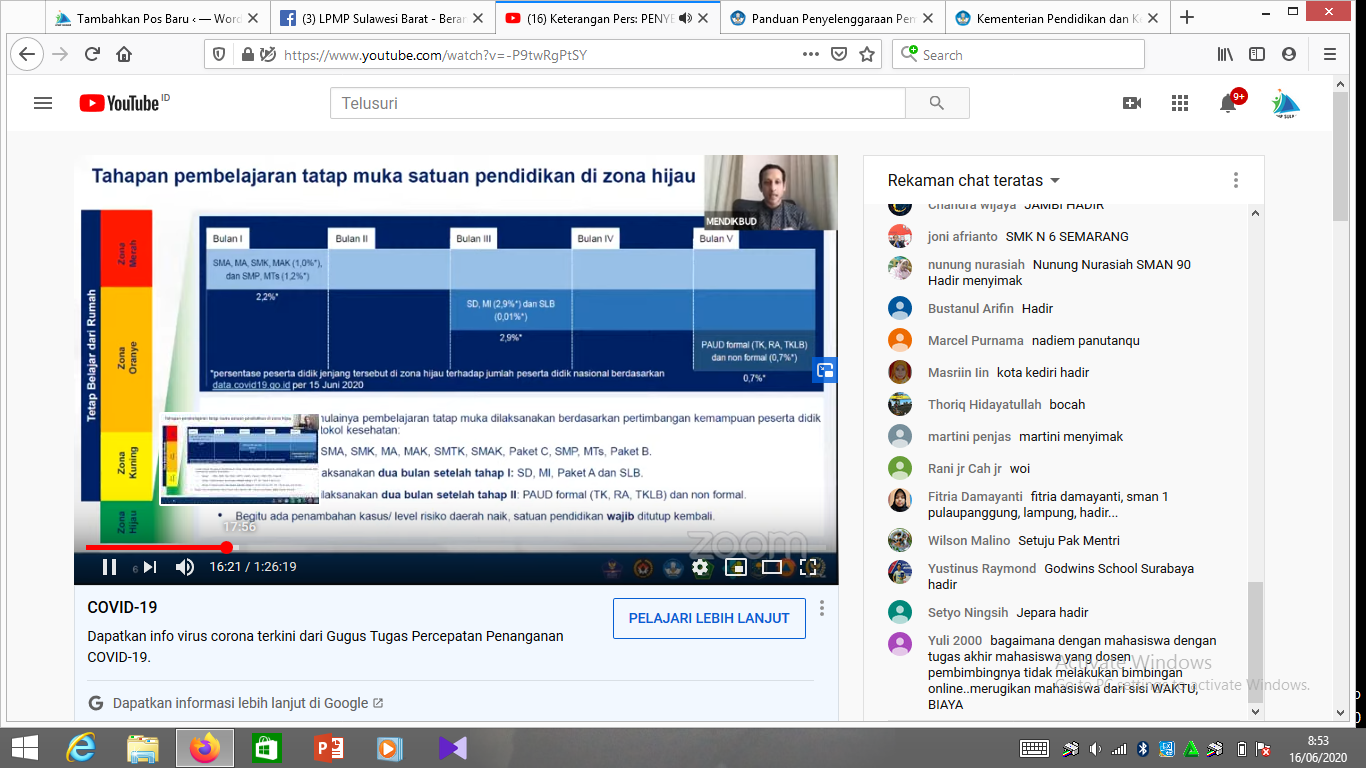Go forward in browser history
Screen dimensions: 1366x768
(x=60, y=55)
